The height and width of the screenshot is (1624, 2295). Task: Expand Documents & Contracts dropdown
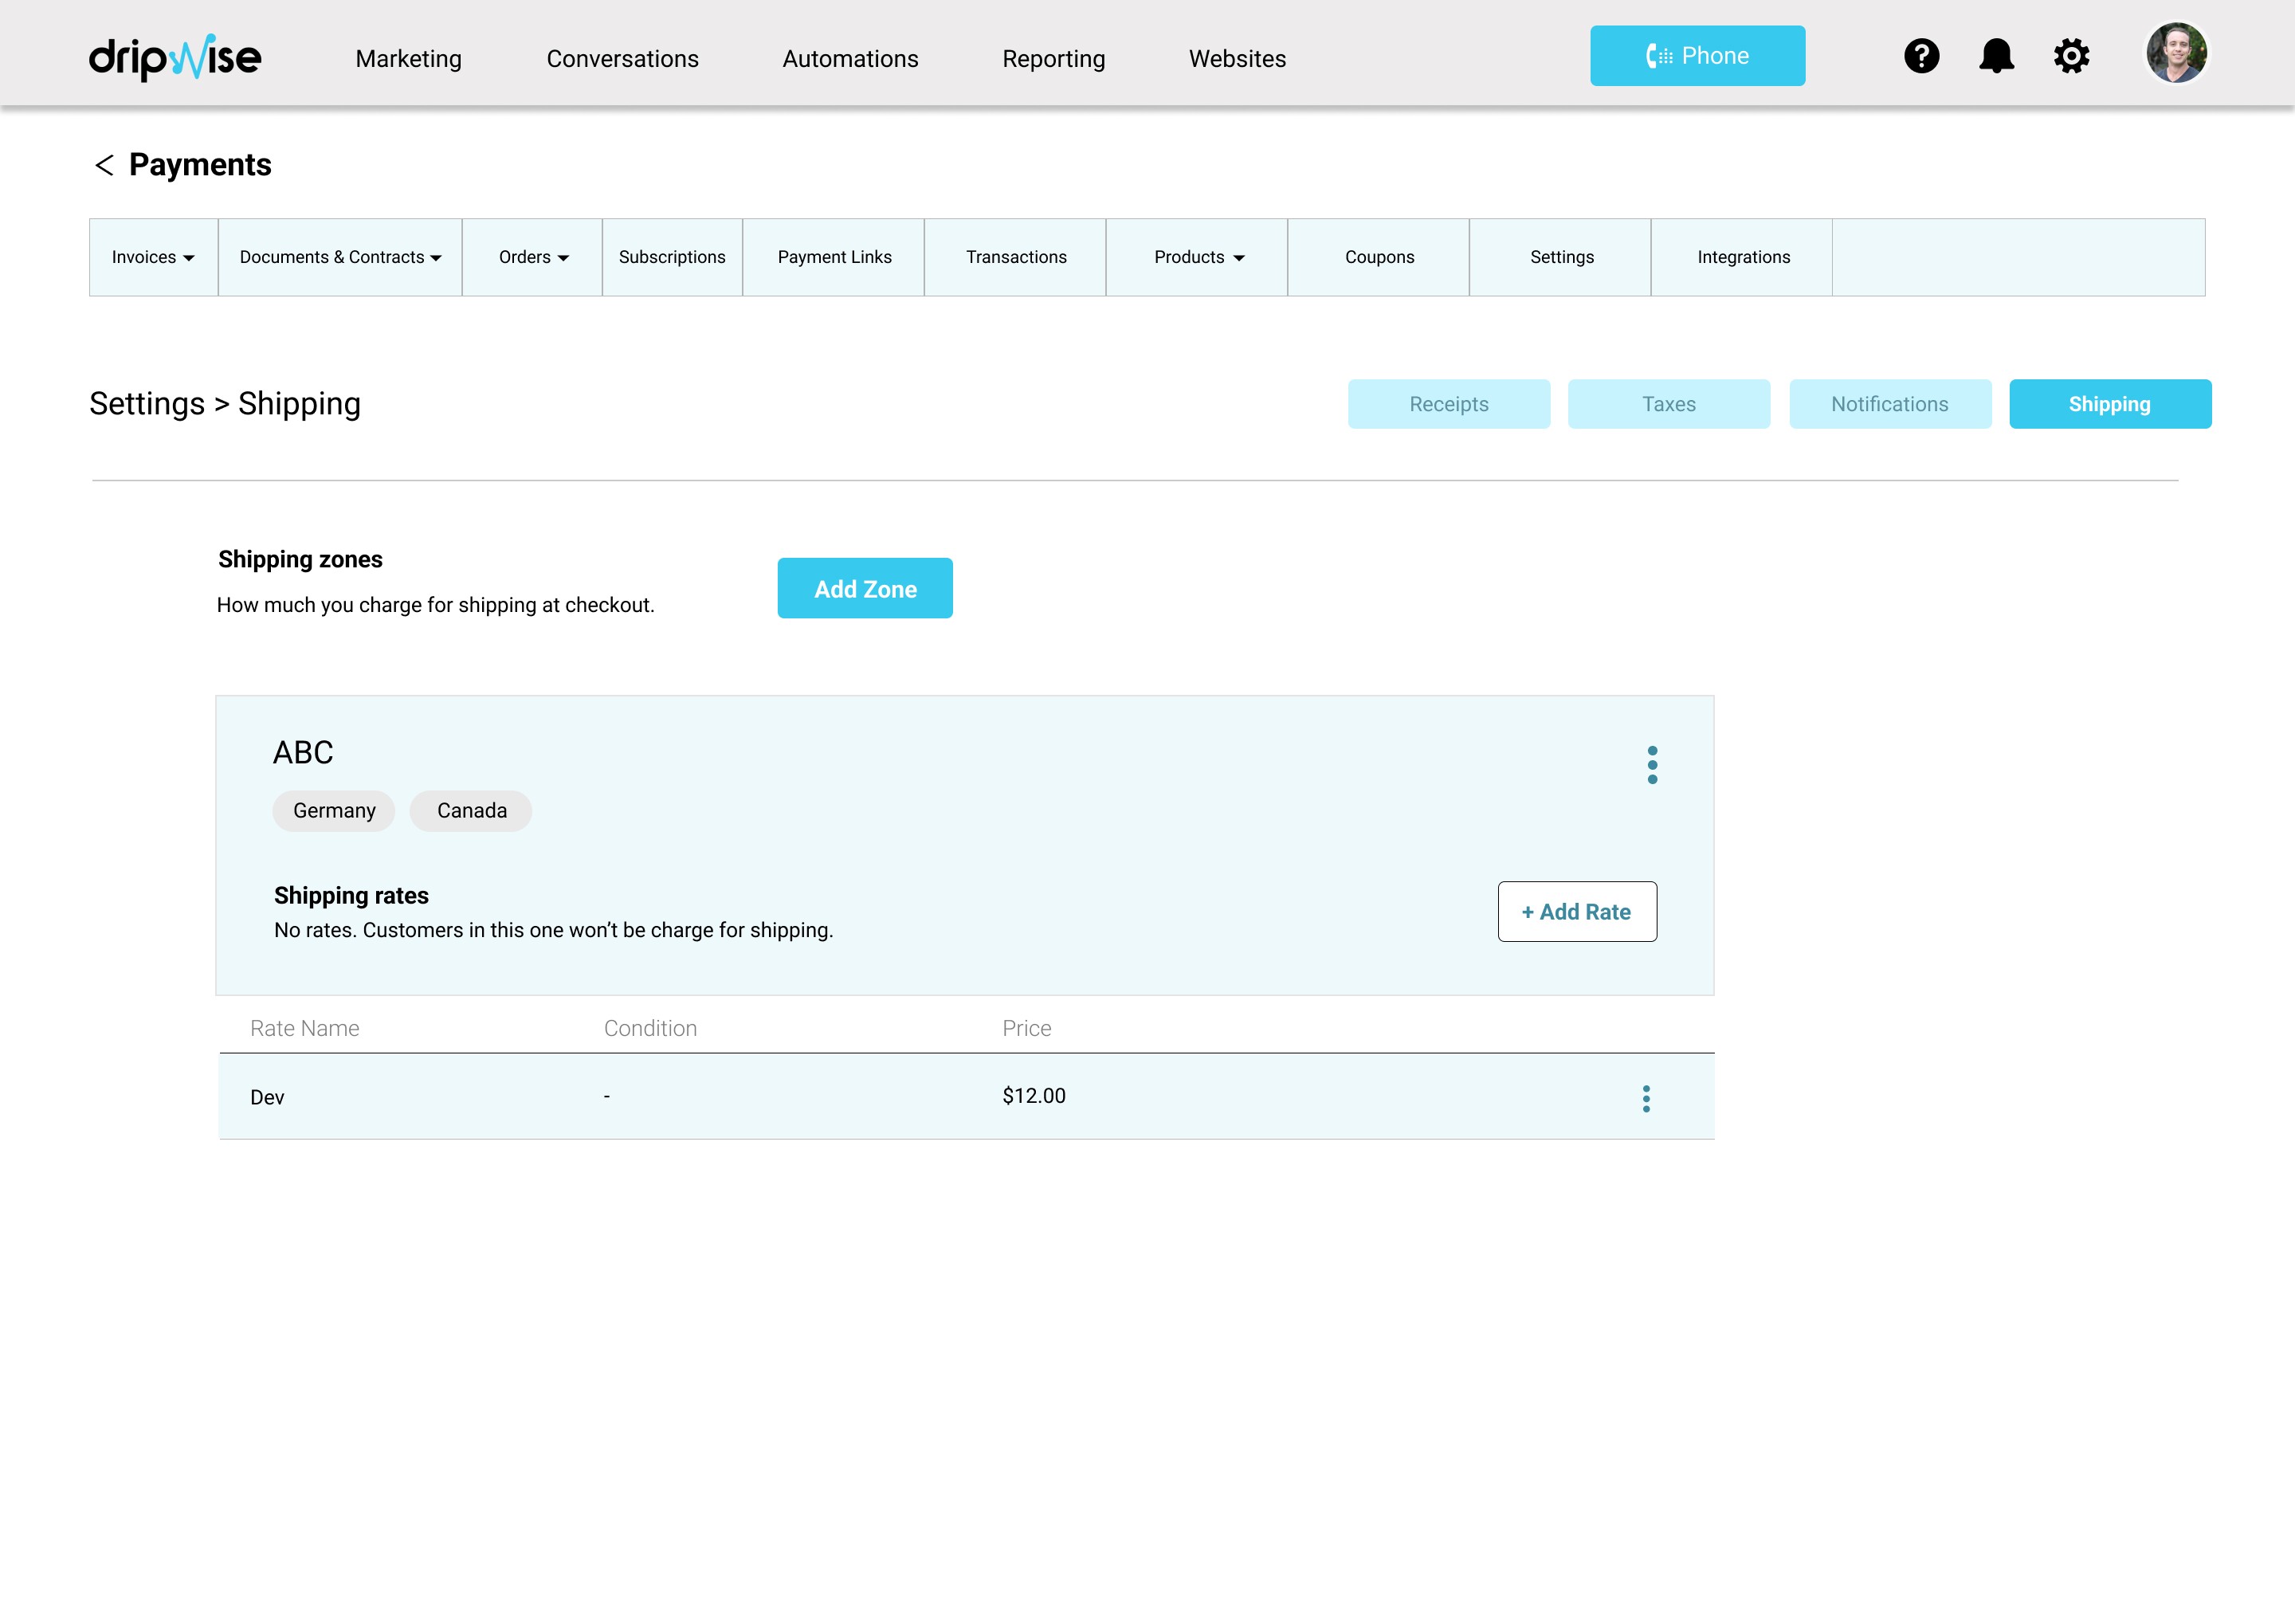coord(340,257)
